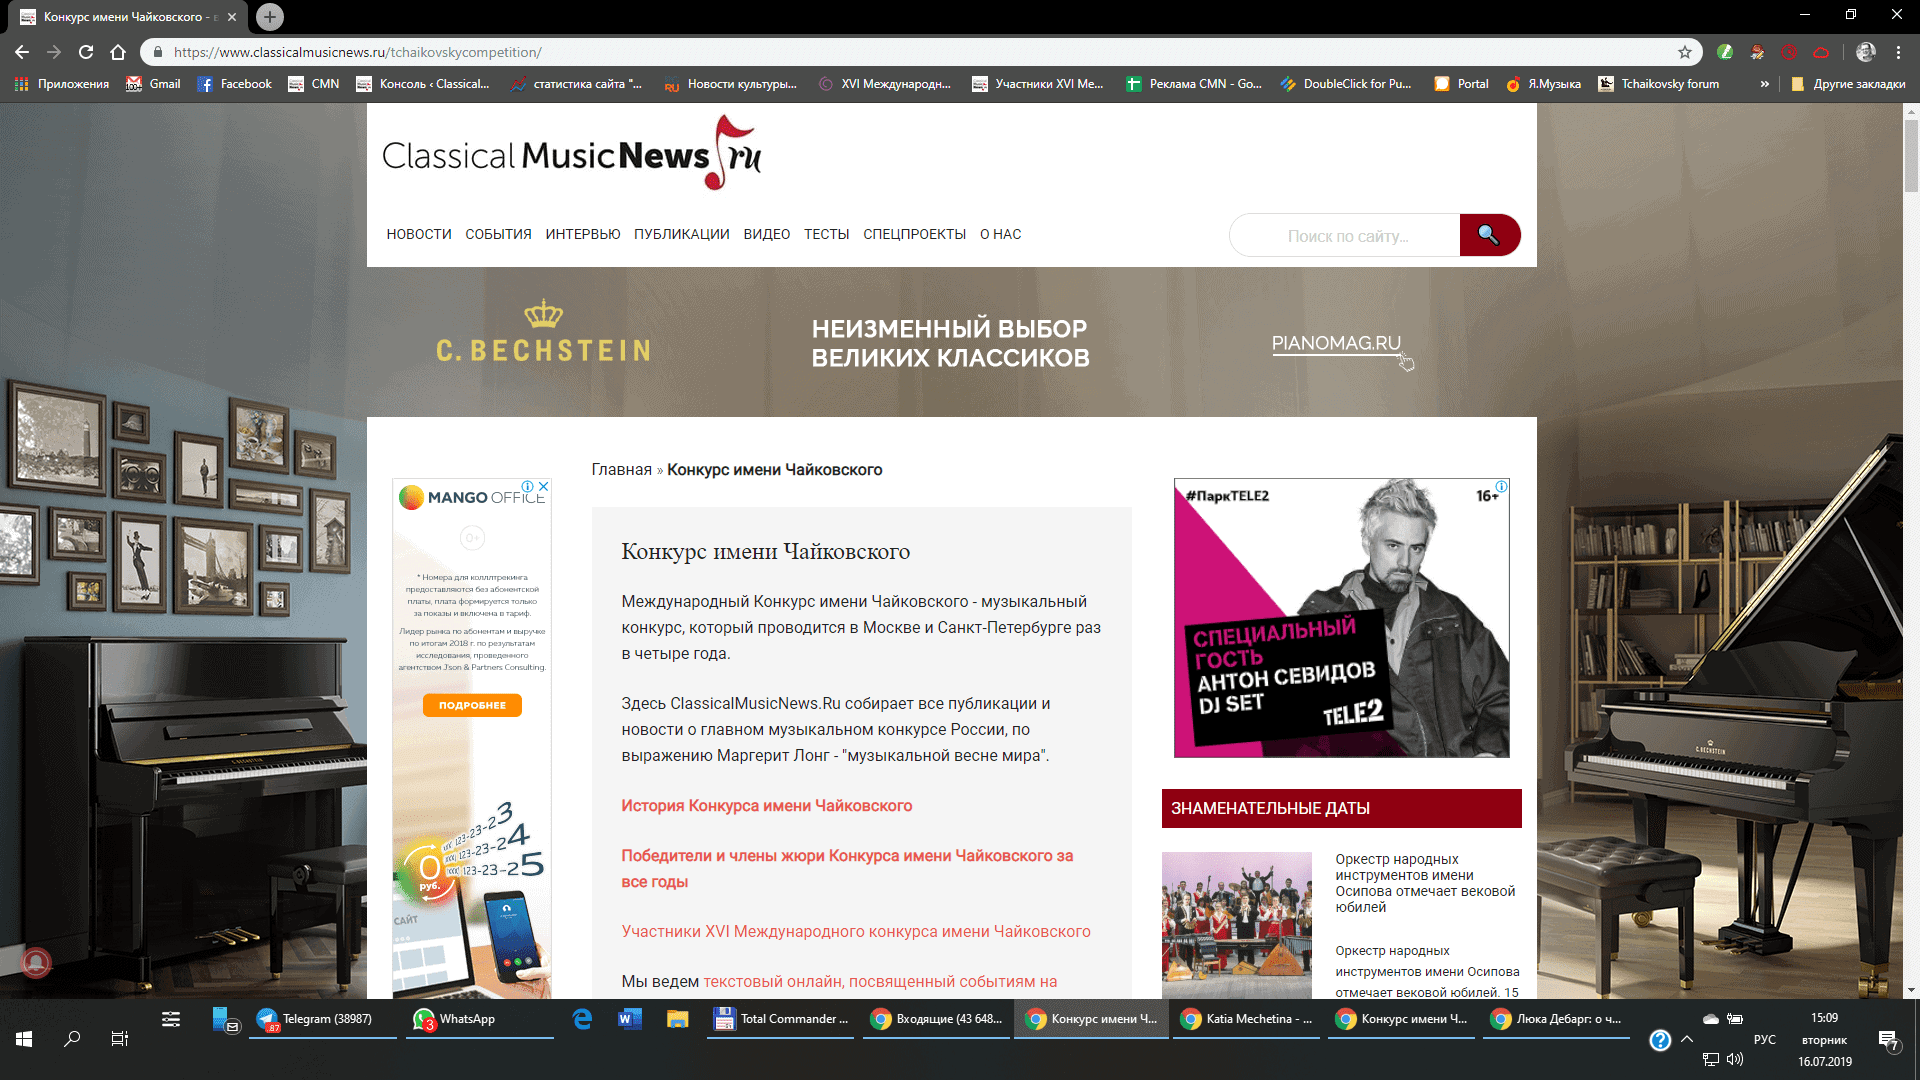This screenshot has height=1080, width=1920.
Task: Open Task View on the taskbar
Action: [x=119, y=1040]
